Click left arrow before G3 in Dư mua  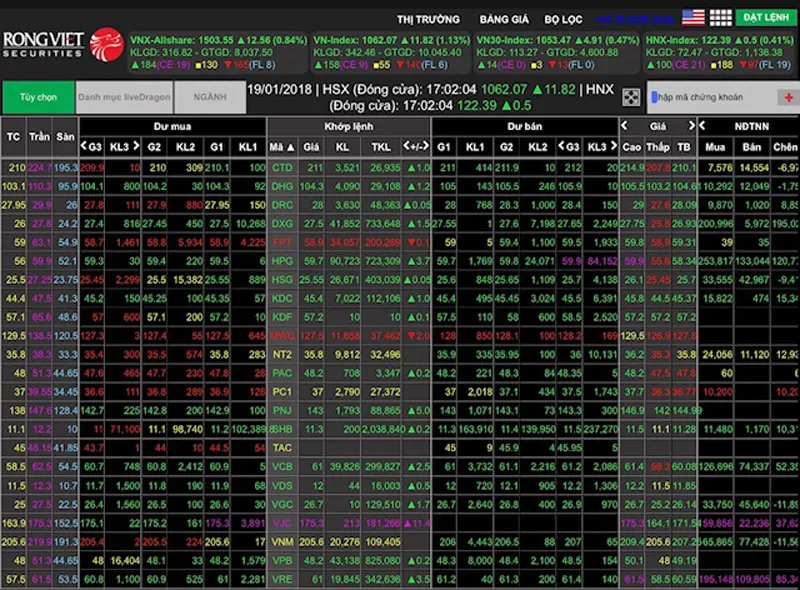pos(84,147)
